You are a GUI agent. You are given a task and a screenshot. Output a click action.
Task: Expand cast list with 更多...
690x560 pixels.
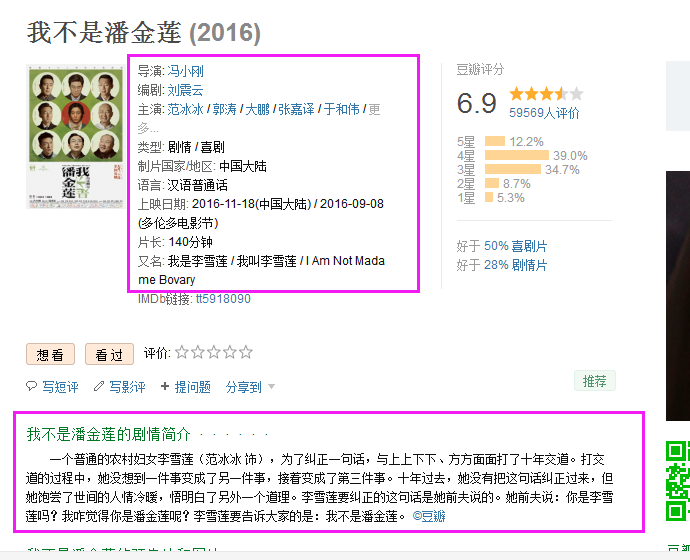pos(374,109)
